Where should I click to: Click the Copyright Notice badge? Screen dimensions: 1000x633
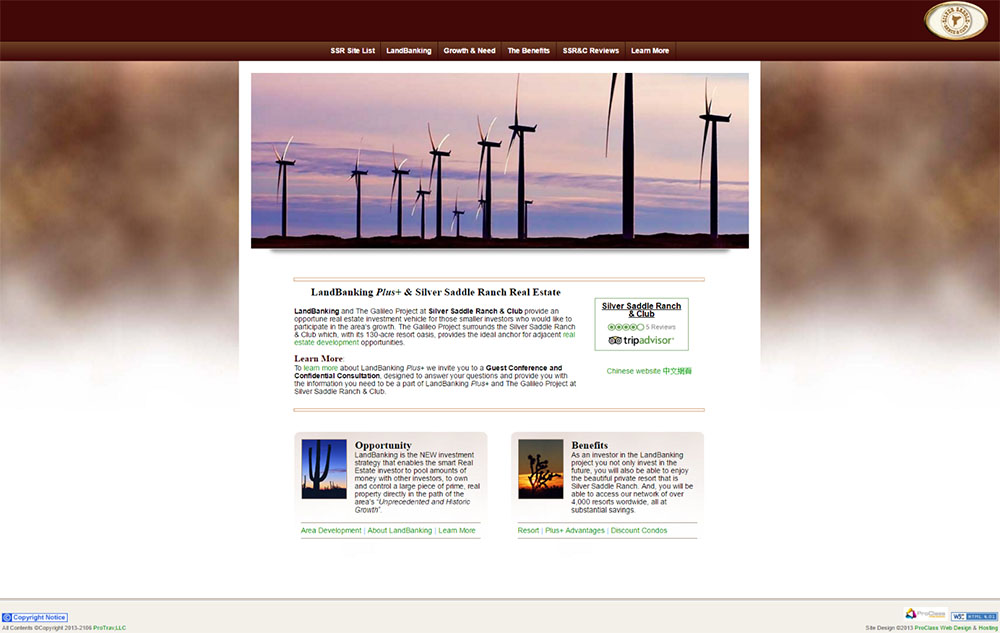[35, 617]
